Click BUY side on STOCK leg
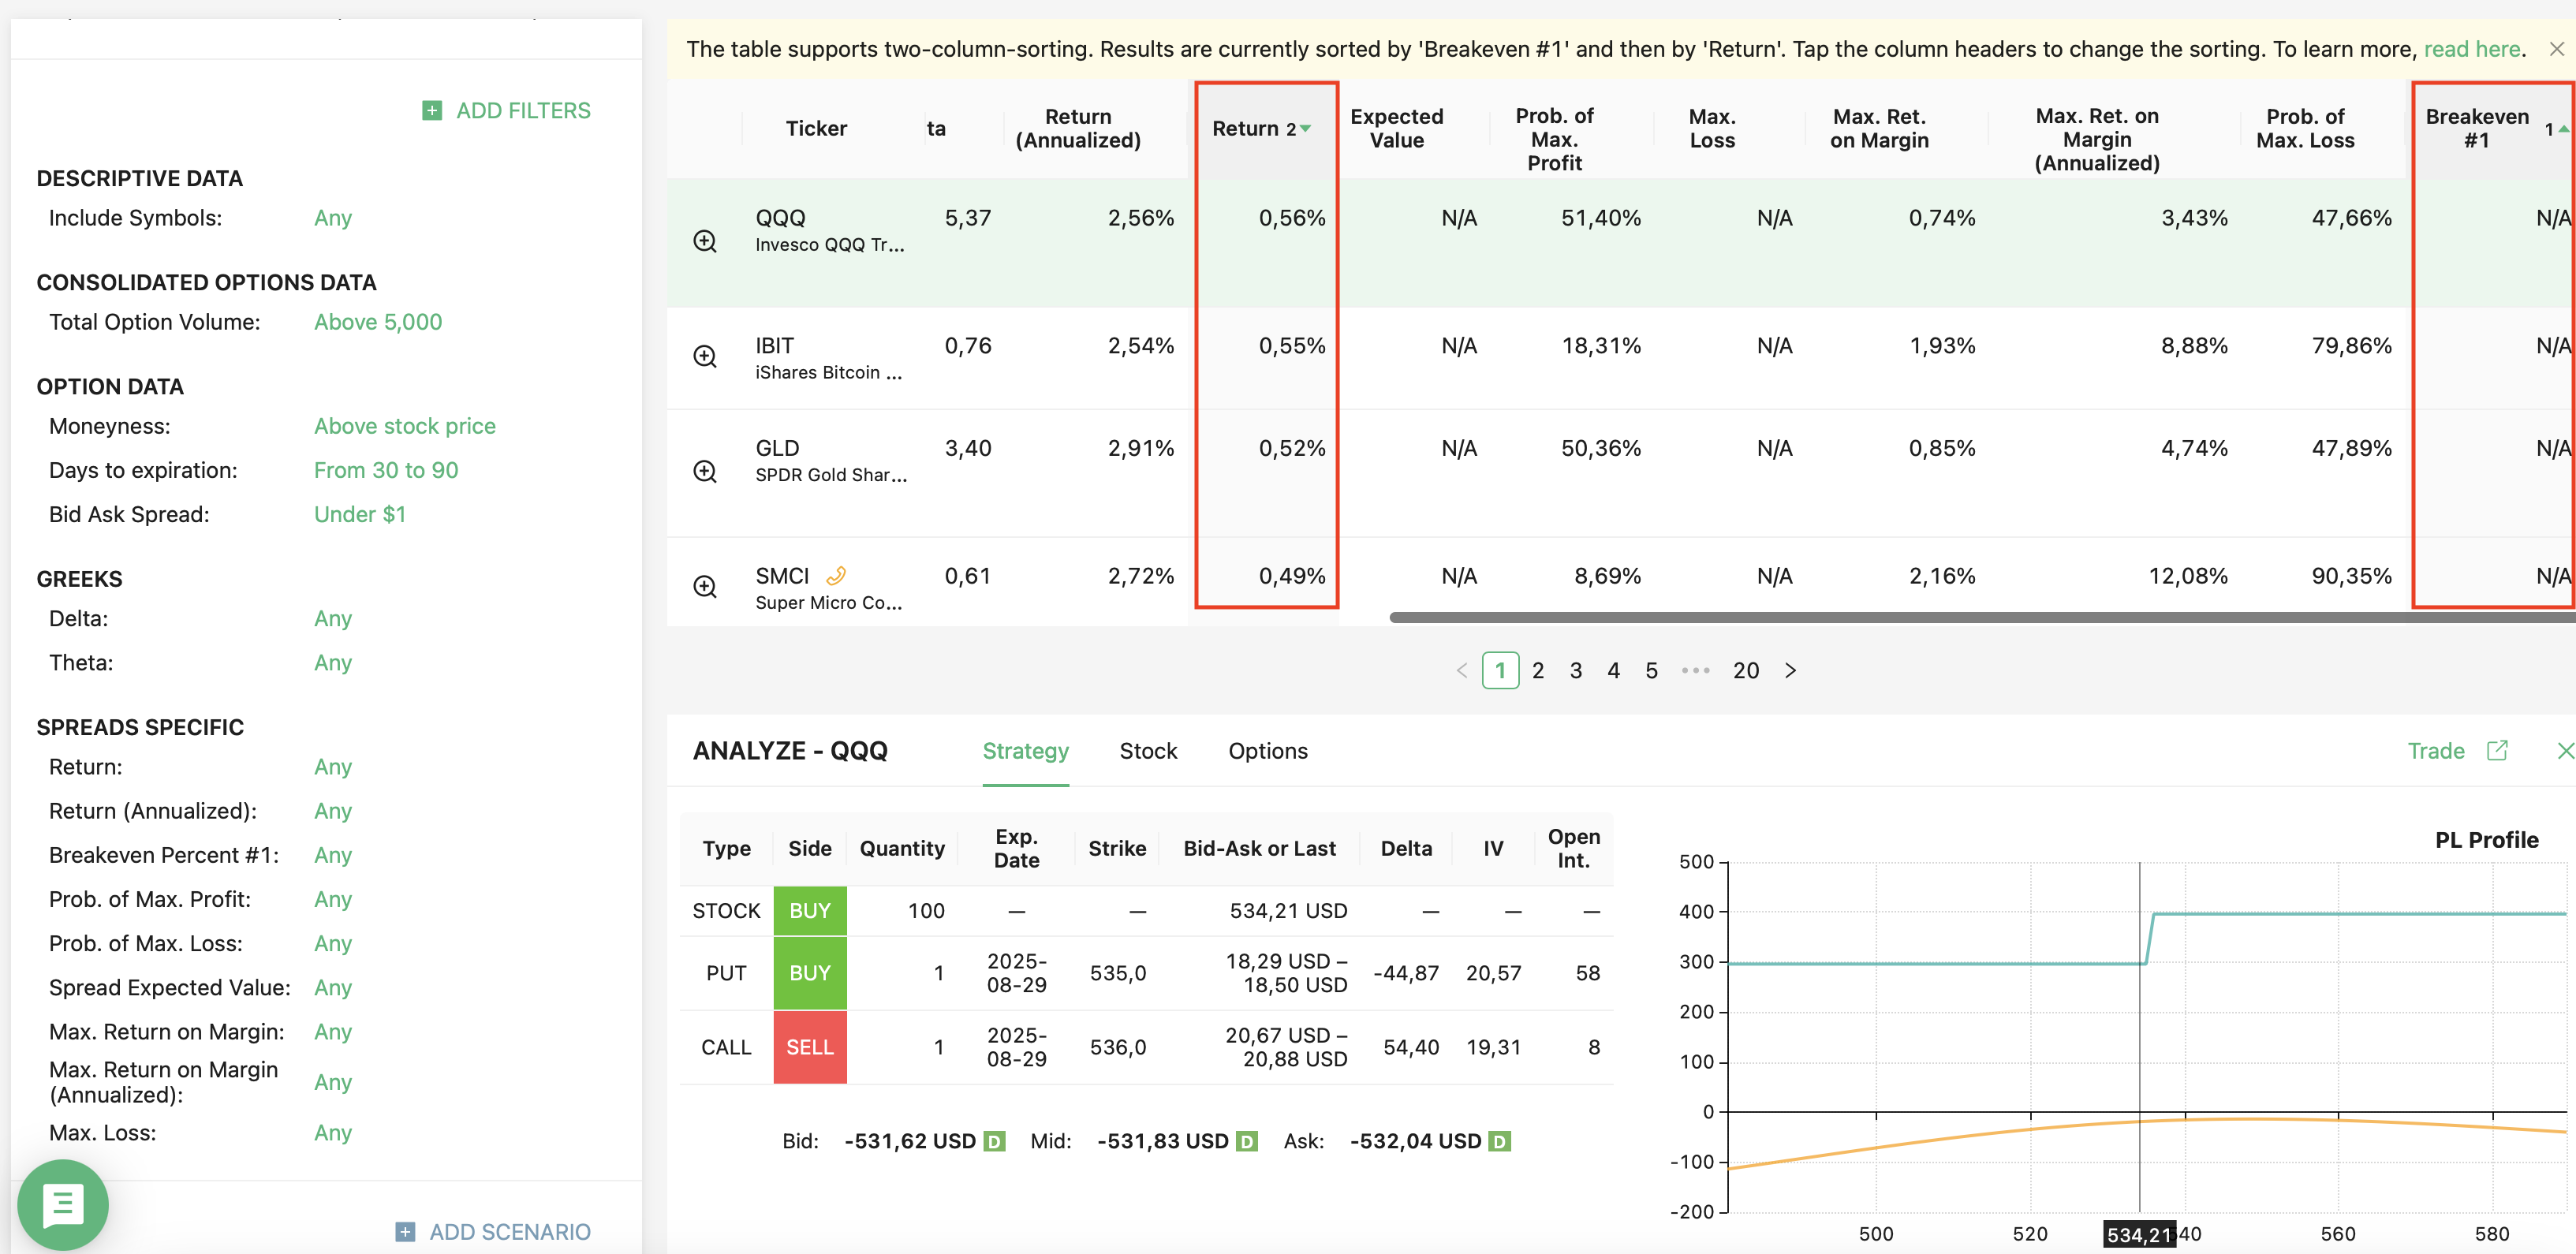2576x1254 pixels. click(810, 911)
